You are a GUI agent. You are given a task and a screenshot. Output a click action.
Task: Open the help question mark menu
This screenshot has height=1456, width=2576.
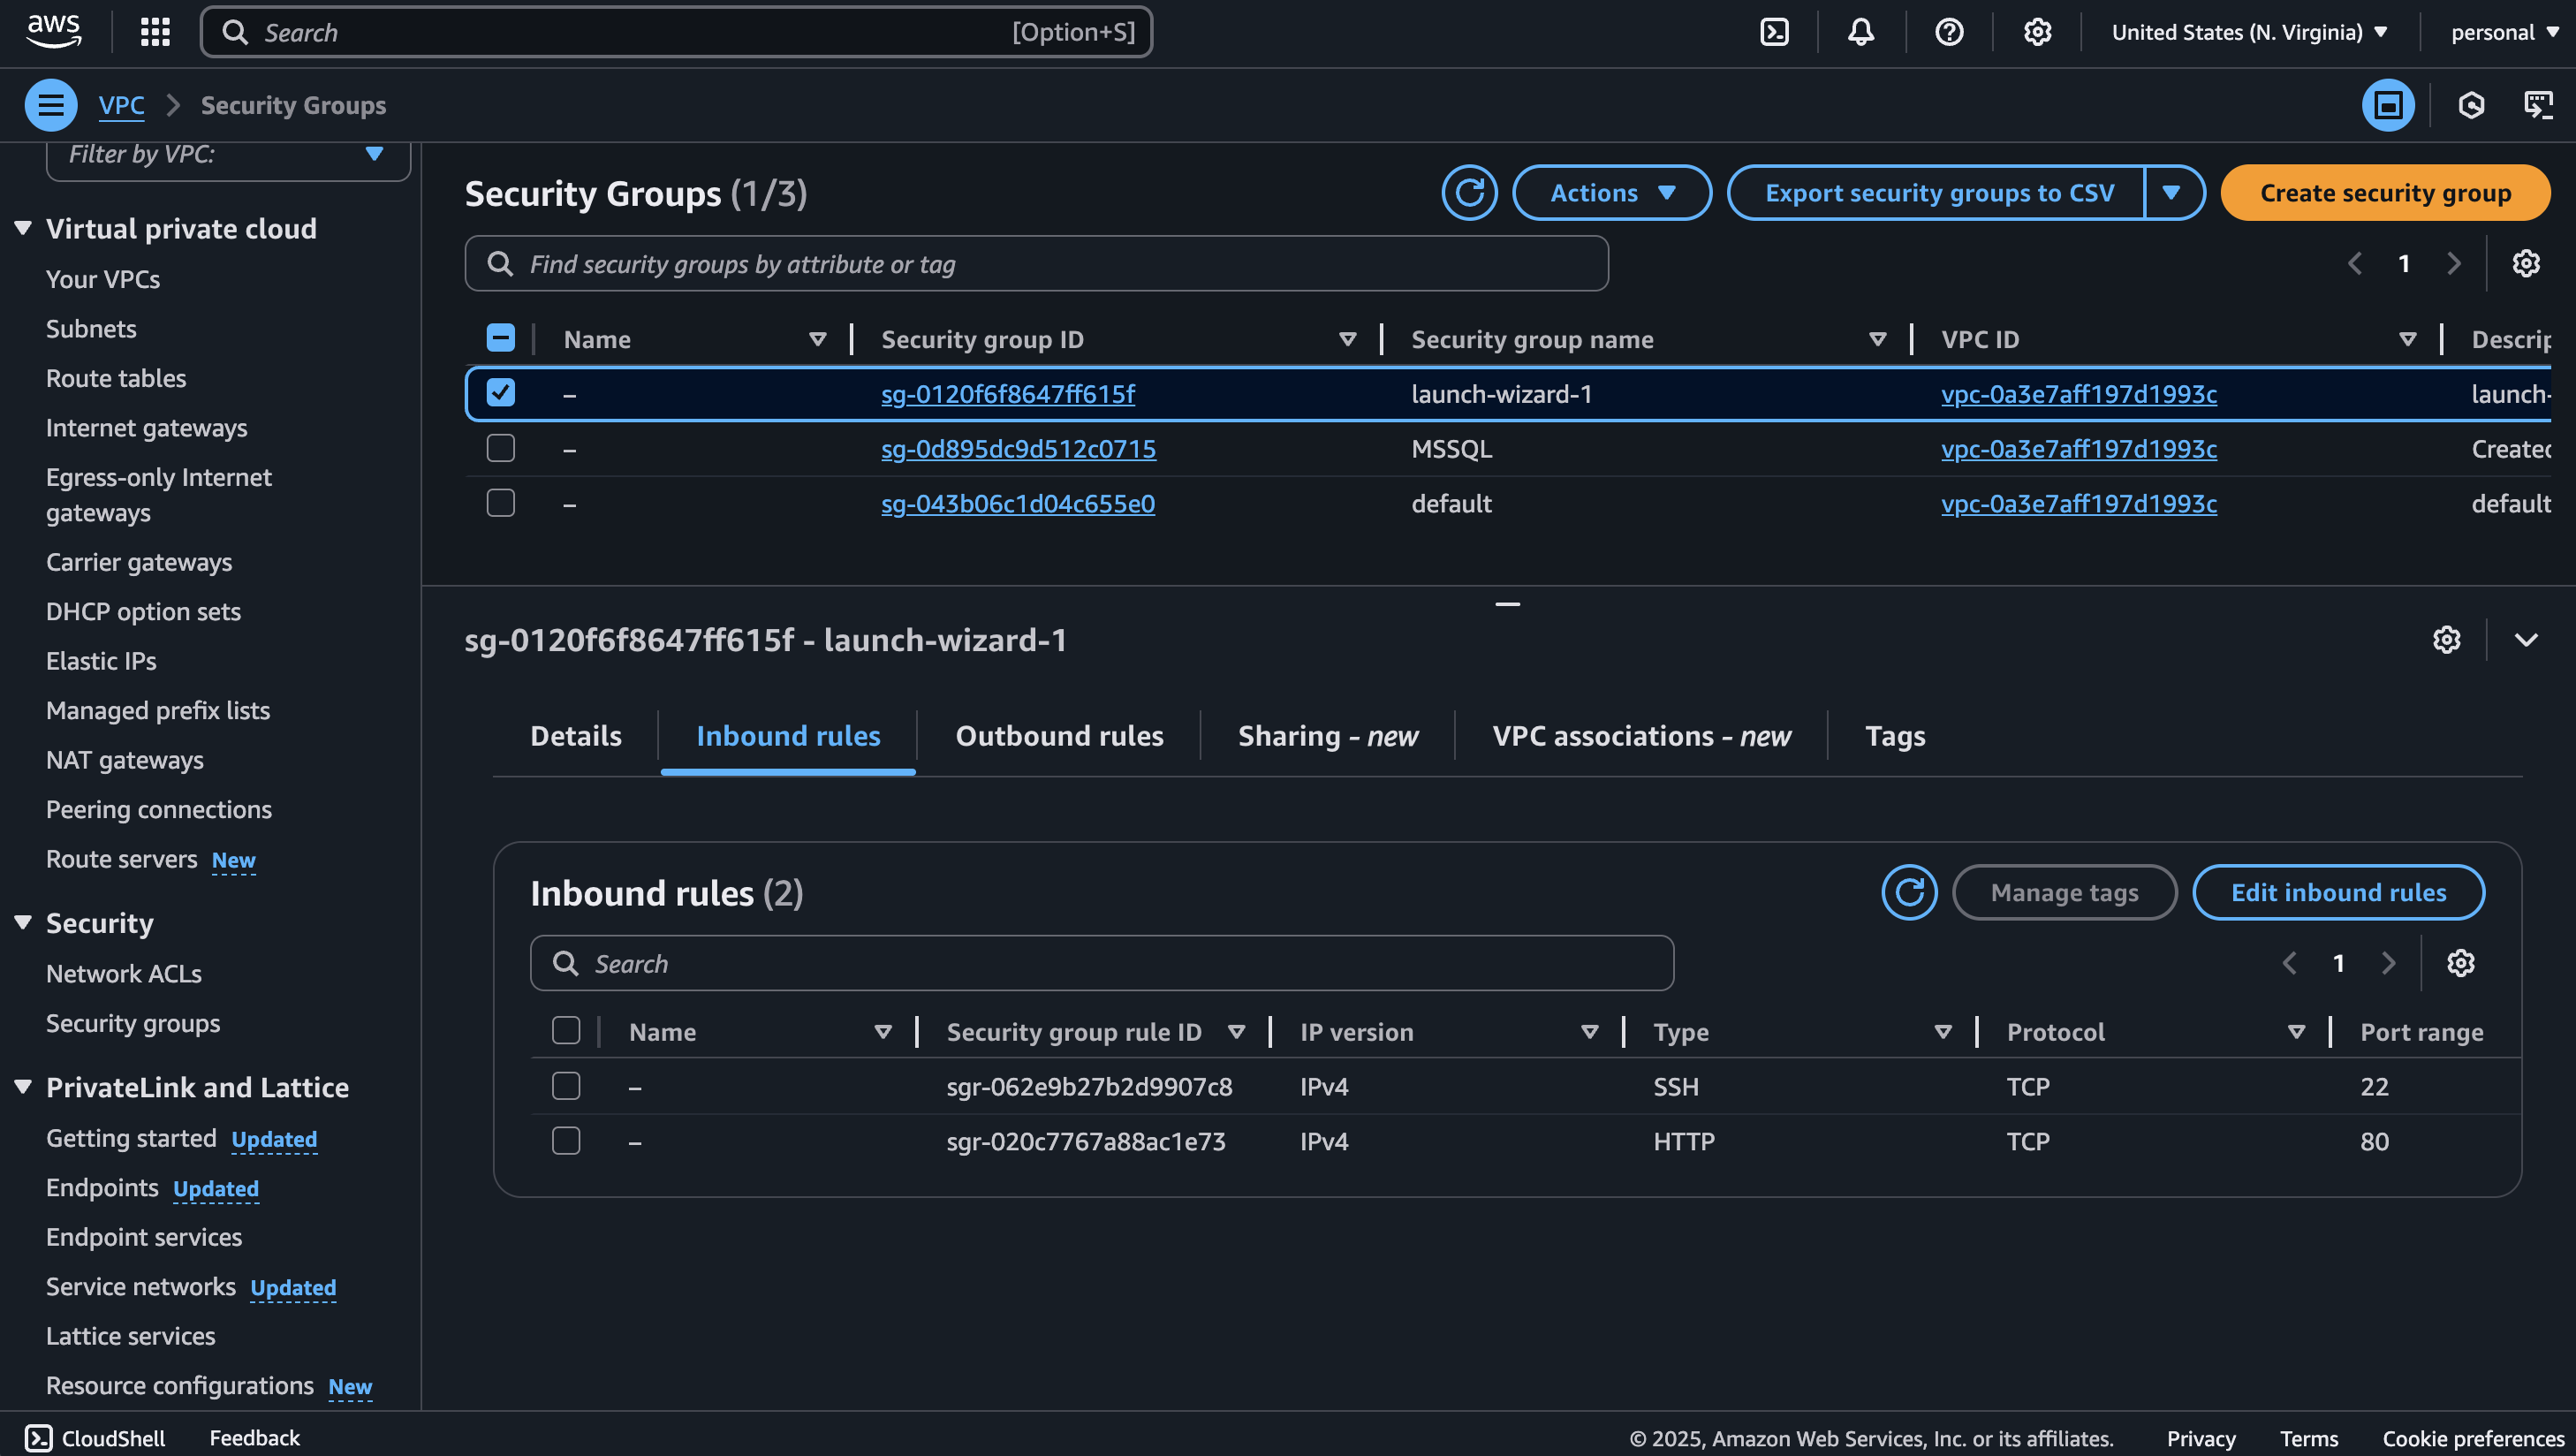coord(1949,32)
